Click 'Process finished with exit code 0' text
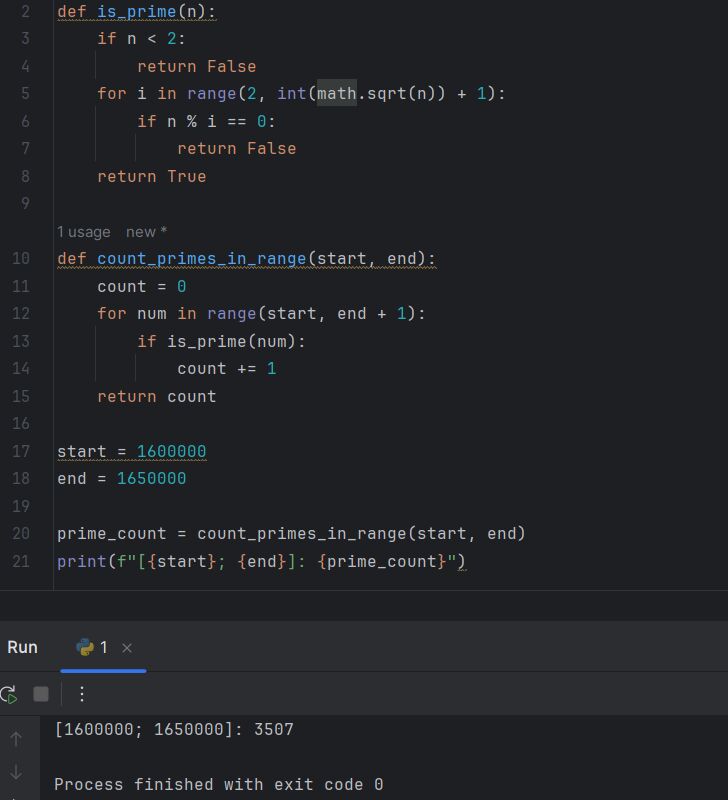Image resolution: width=728 pixels, height=800 pixels. 218,784
